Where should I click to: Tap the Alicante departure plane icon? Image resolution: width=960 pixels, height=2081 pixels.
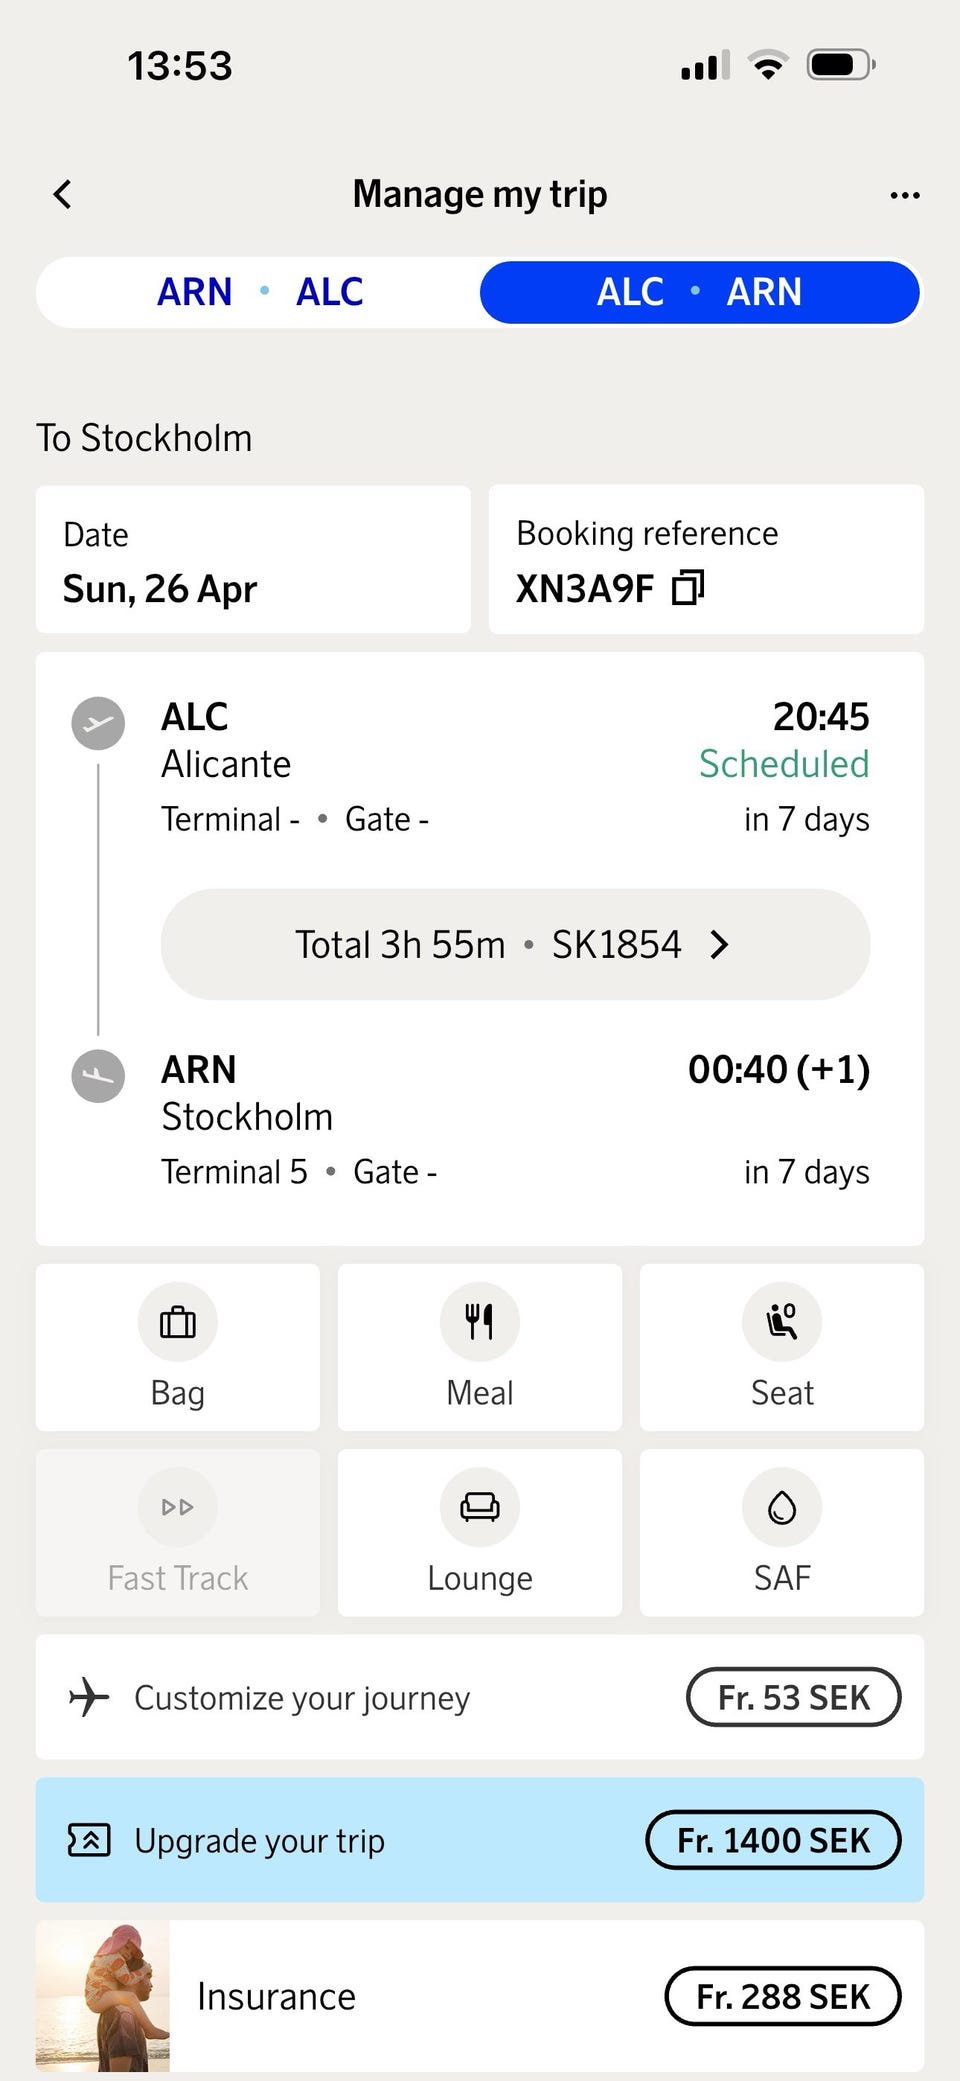[x=98, y=723]
